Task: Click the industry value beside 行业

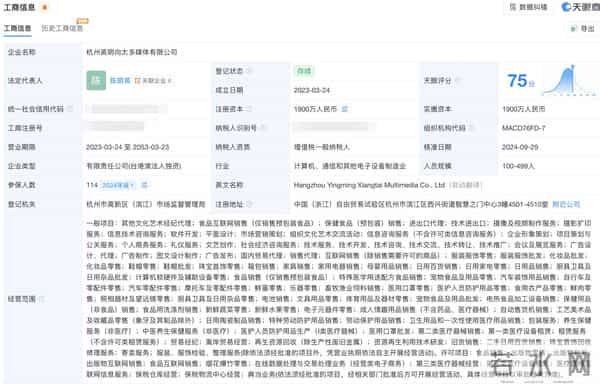Action: point(350,166)
